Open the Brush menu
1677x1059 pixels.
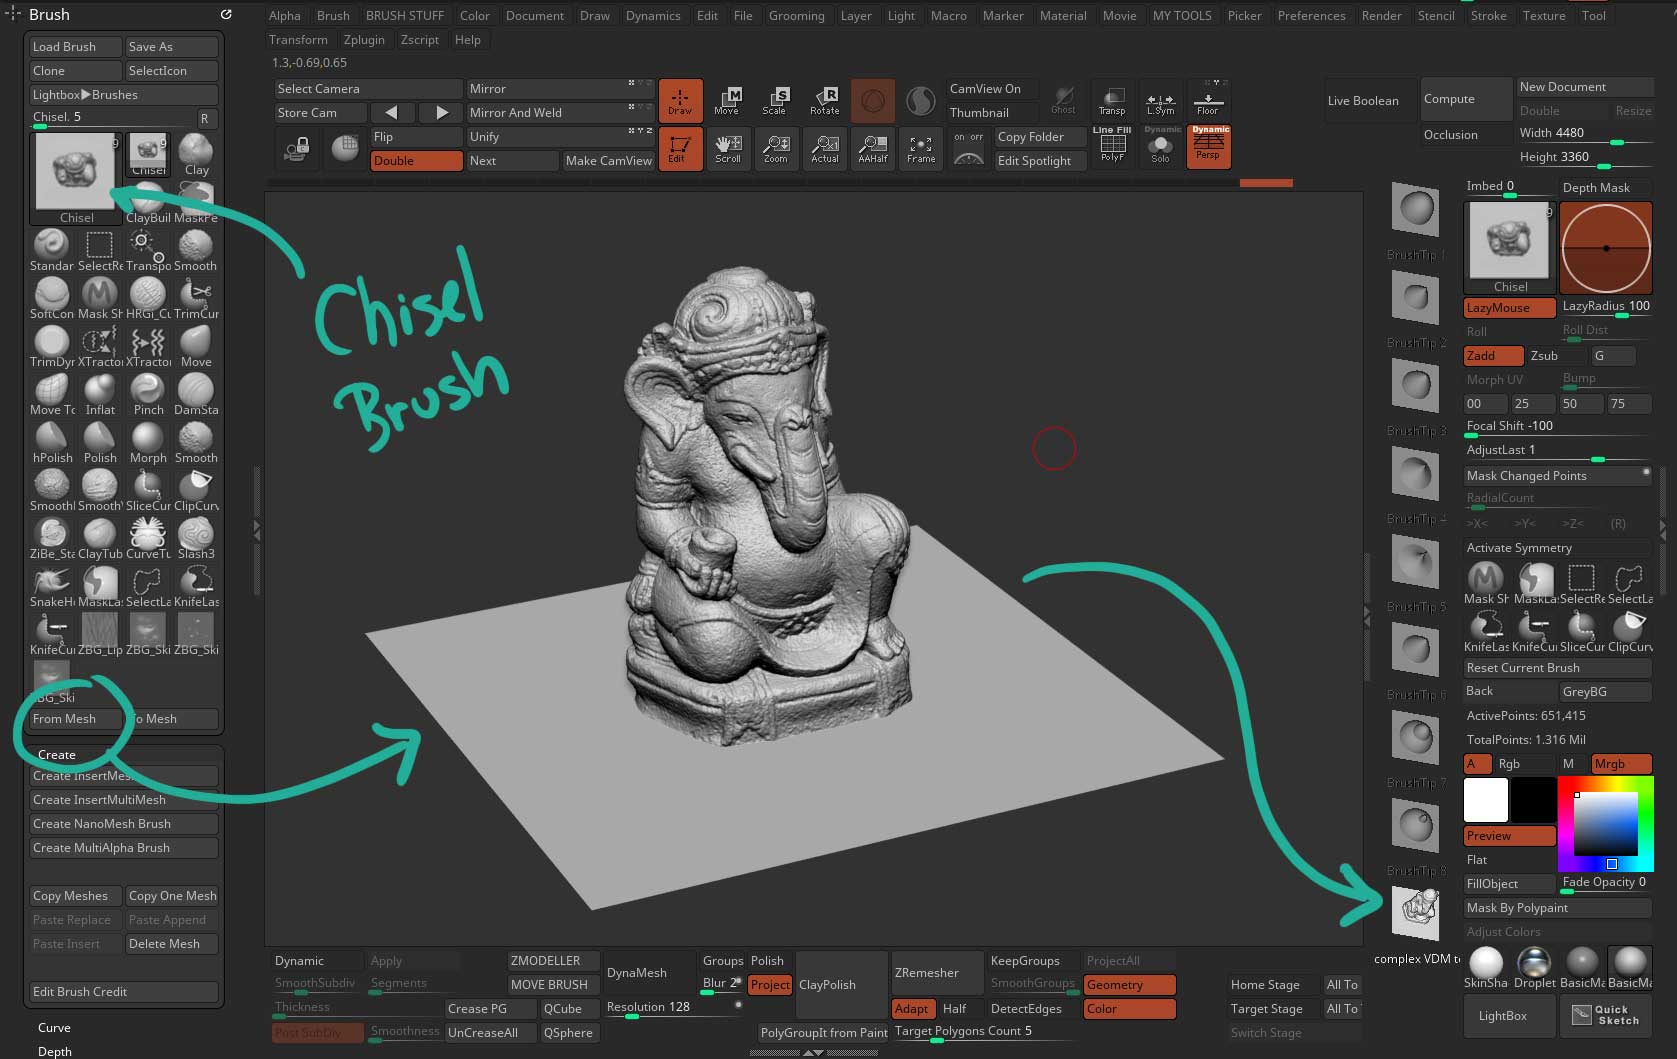click(333, 16)
